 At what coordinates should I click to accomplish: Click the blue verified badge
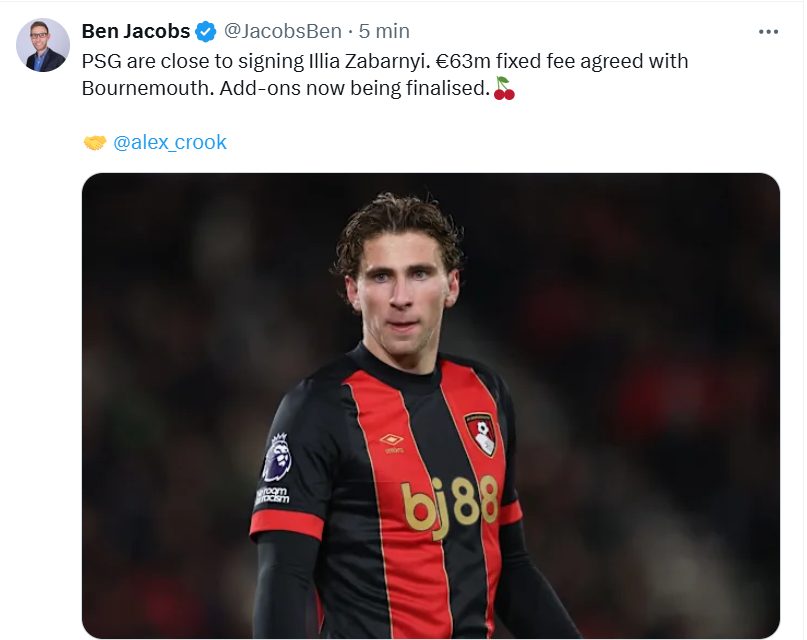click(206, 32)
